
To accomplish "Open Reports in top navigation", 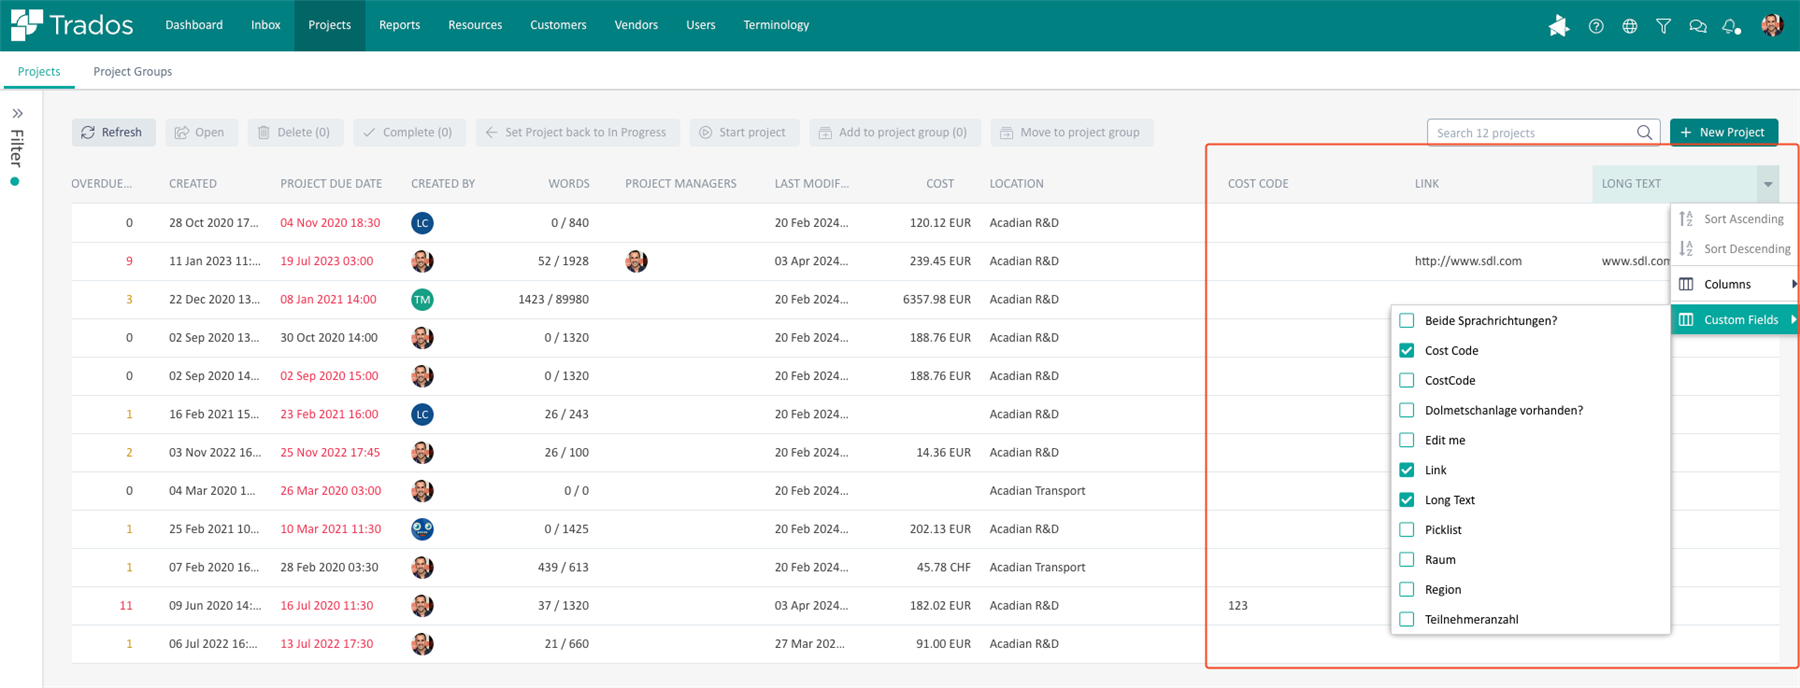I will pos(399,25).
